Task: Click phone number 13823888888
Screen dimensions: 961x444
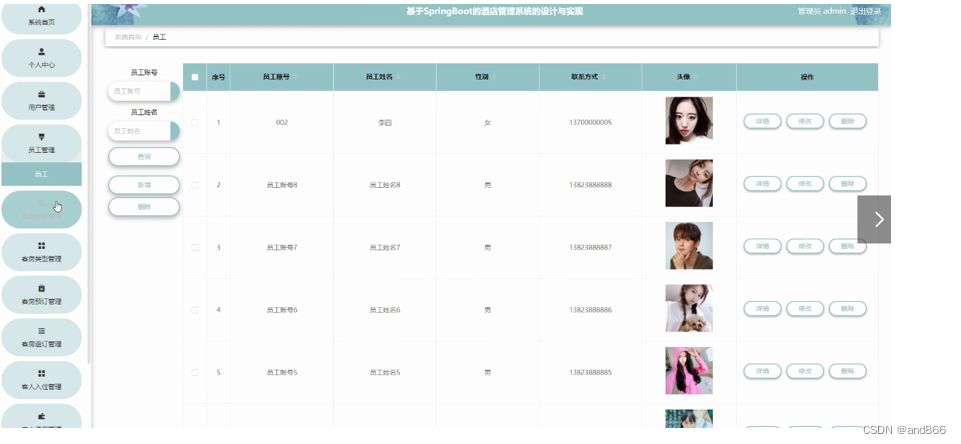Action: 590,185
